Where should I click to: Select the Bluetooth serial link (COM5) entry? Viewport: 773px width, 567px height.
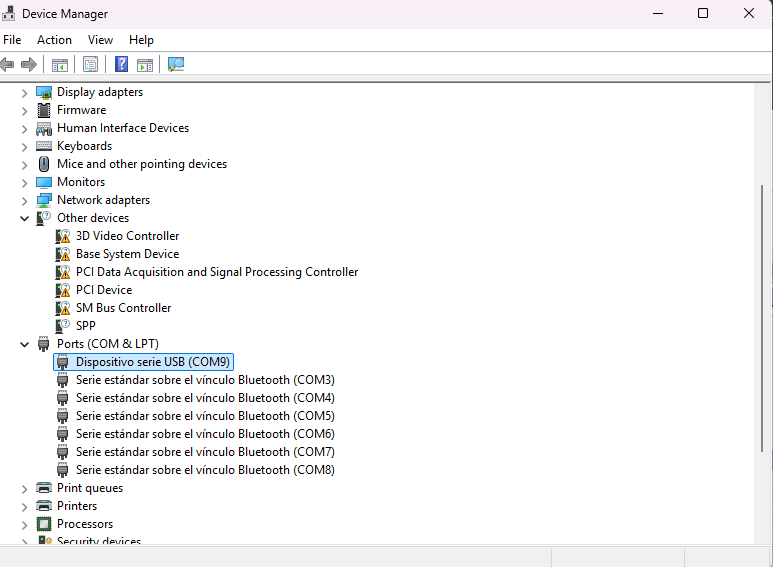(x=204, y=416)
